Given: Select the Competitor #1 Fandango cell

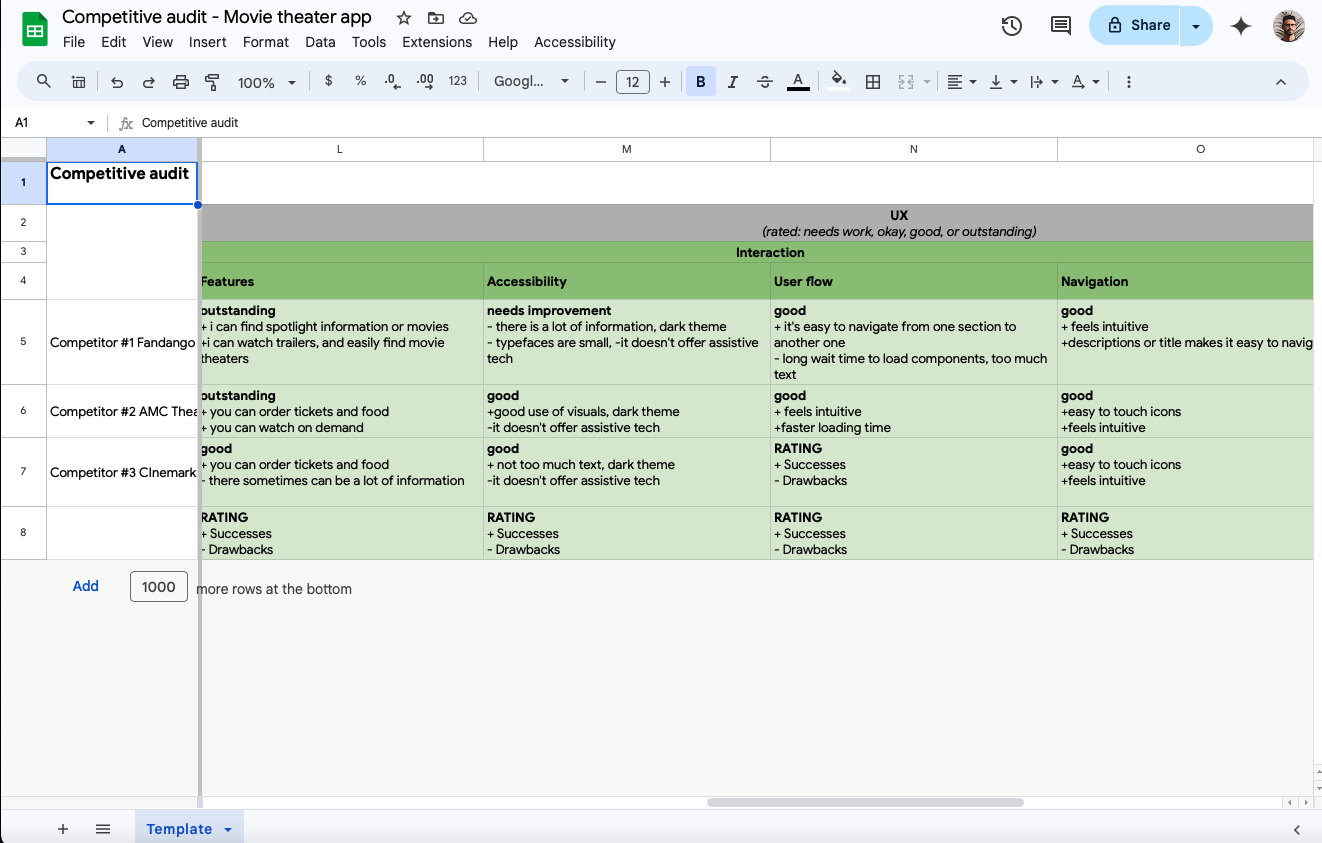Looking at the screenshot, I should point(122,342).
